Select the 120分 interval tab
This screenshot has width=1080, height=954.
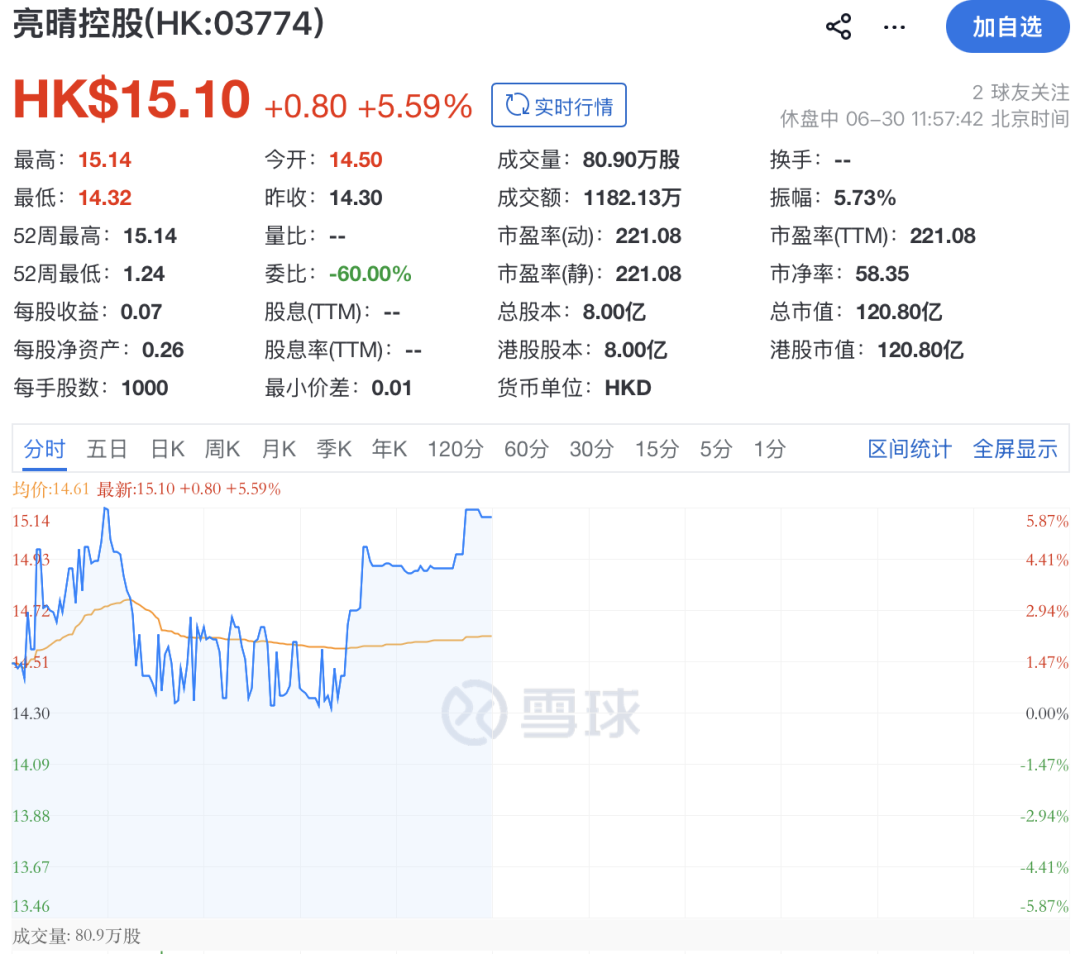(x=455, y=449)
